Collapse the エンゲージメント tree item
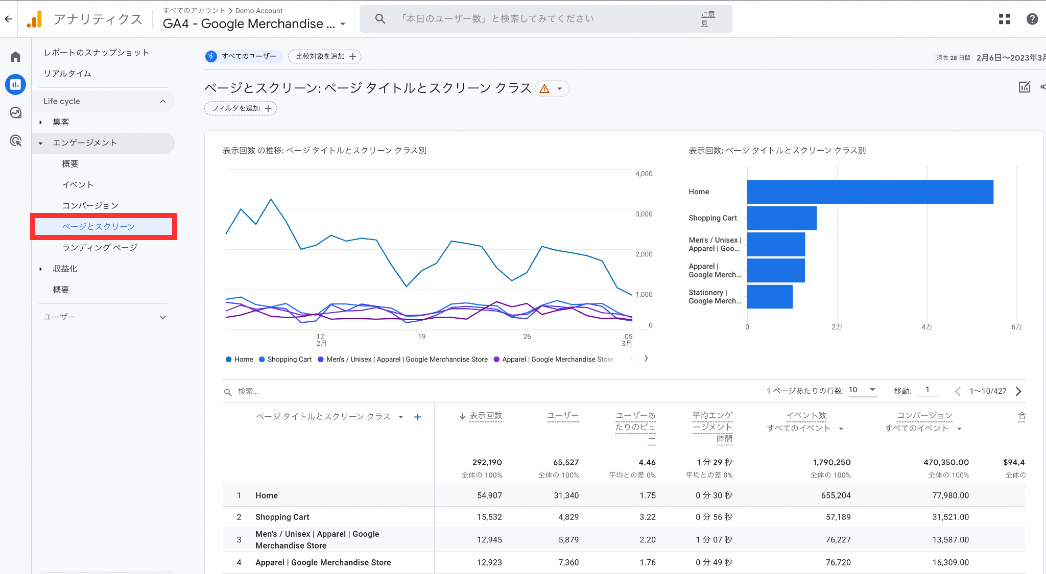The height and width of the screenshot is (574, 1046). click(41, 143)
